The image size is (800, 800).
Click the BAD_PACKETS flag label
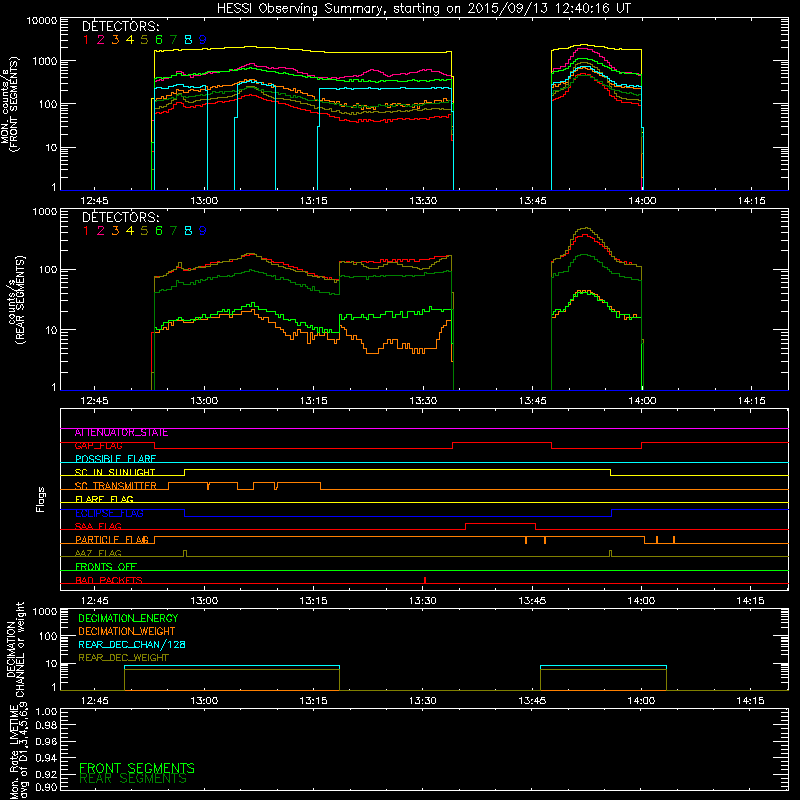(x=109, y=581)
